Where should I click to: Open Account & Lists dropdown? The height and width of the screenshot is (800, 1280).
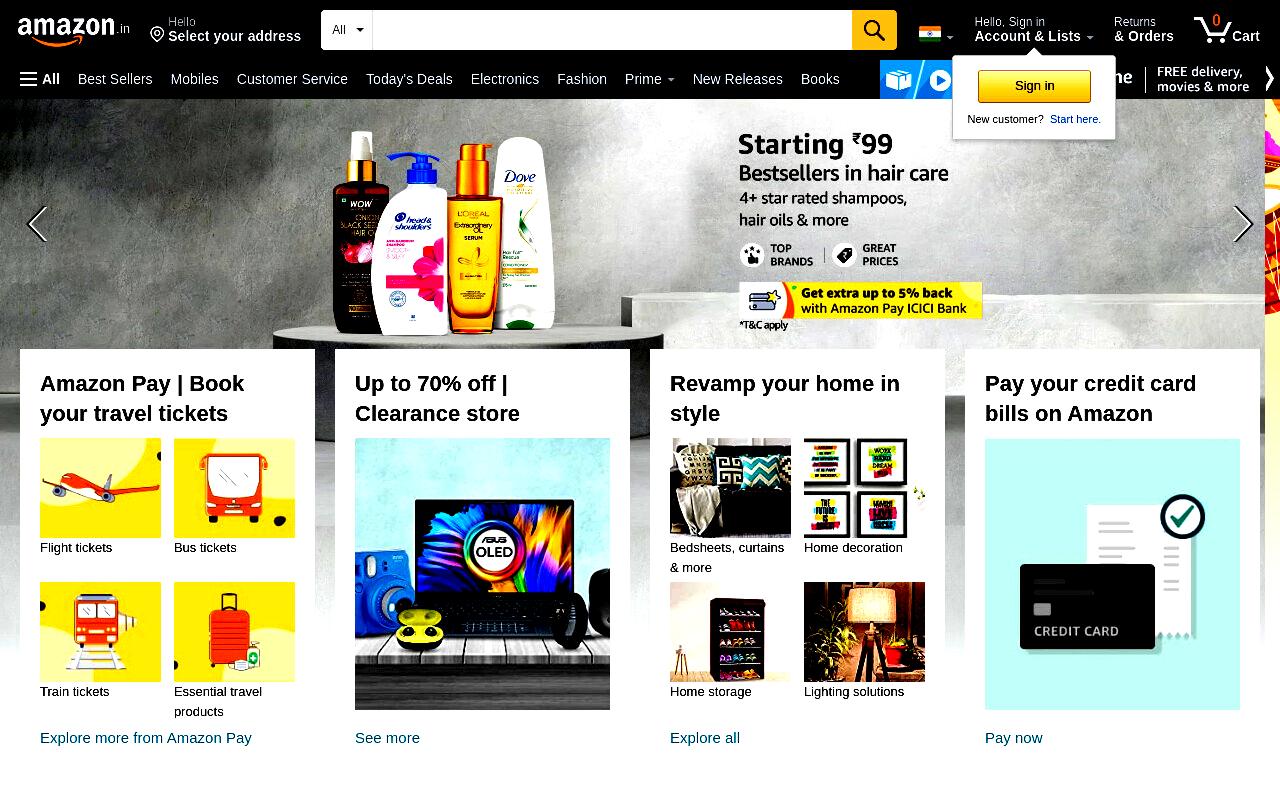click(x=1034, y=29)
